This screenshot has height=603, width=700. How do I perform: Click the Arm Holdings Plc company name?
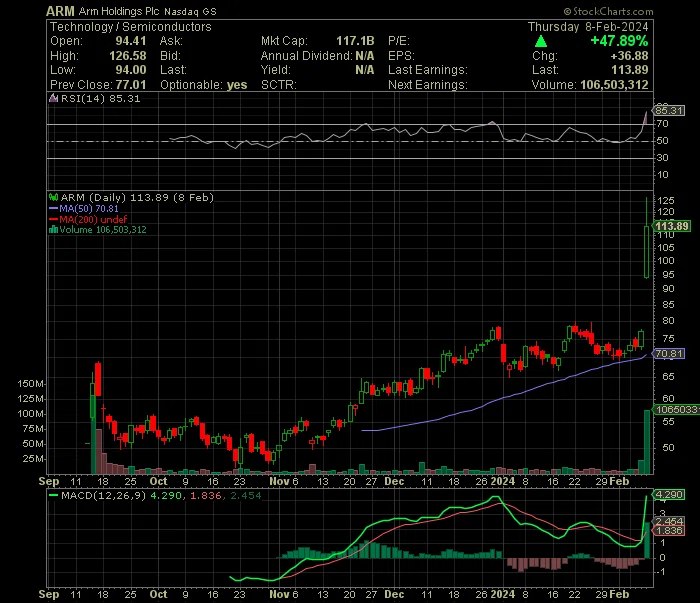[119, 11]
